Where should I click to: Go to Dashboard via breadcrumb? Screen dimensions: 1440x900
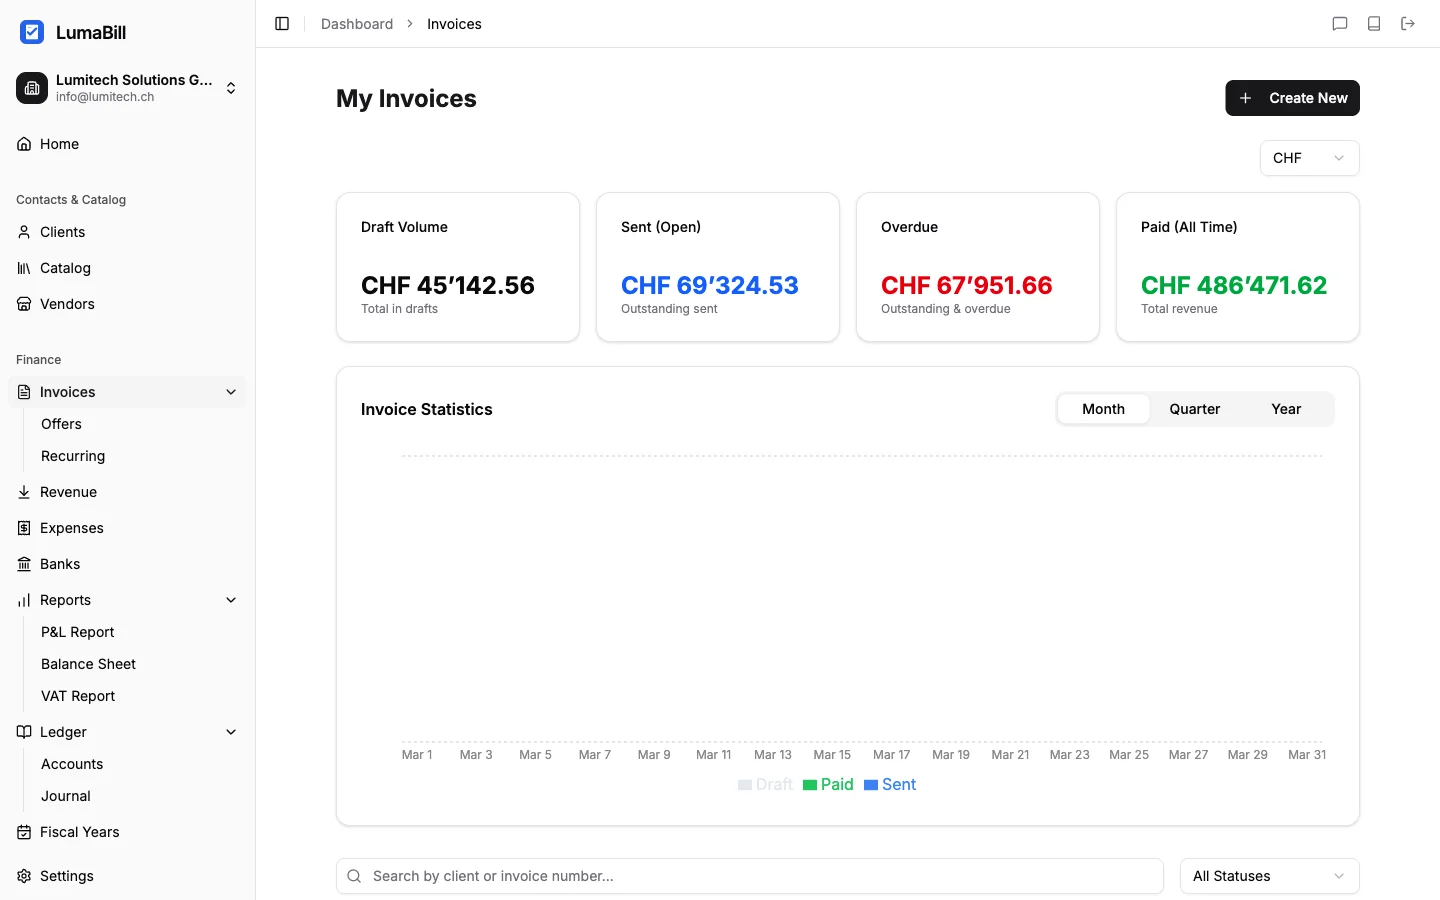pos(357,23)
